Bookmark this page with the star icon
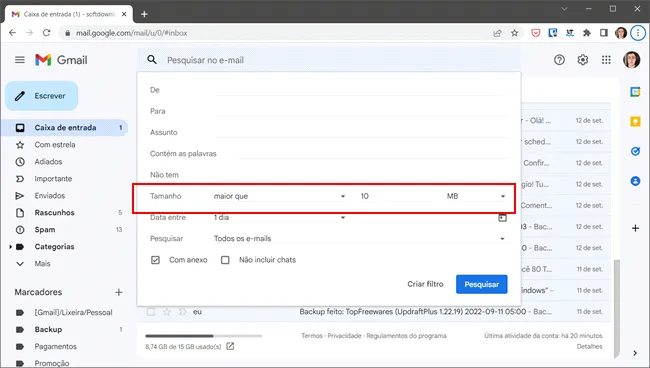 click(514, 33)
